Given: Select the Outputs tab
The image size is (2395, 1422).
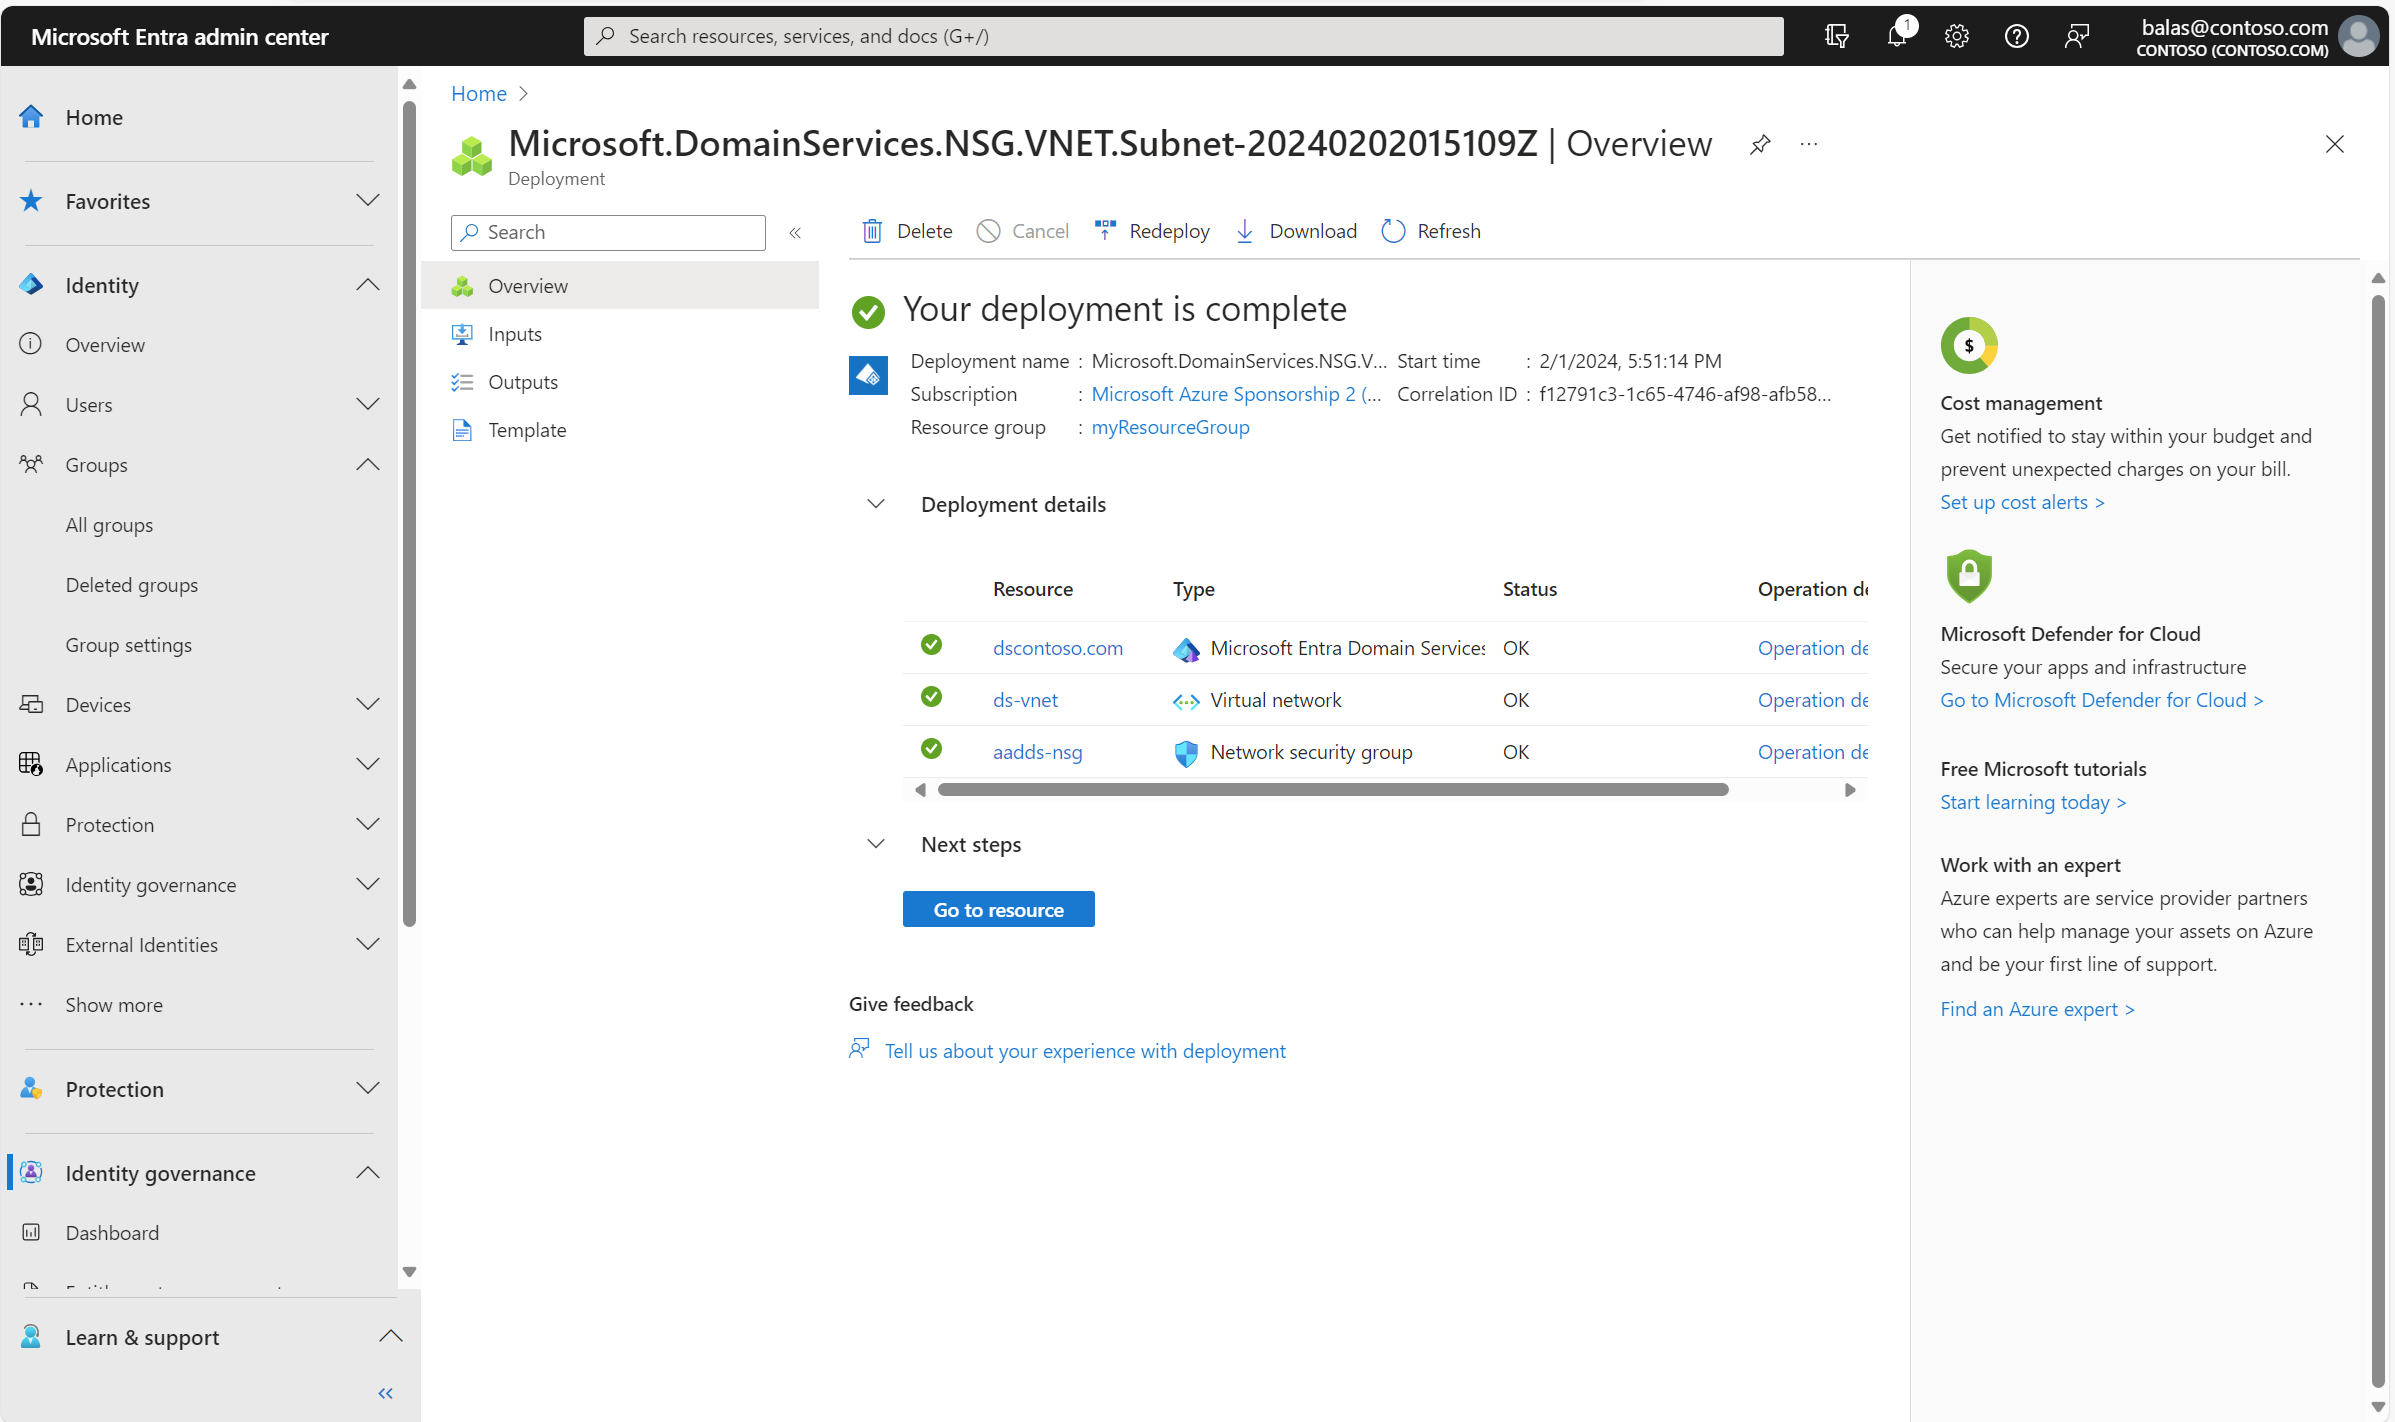Looking at the screenshot, I should point(521,379).
